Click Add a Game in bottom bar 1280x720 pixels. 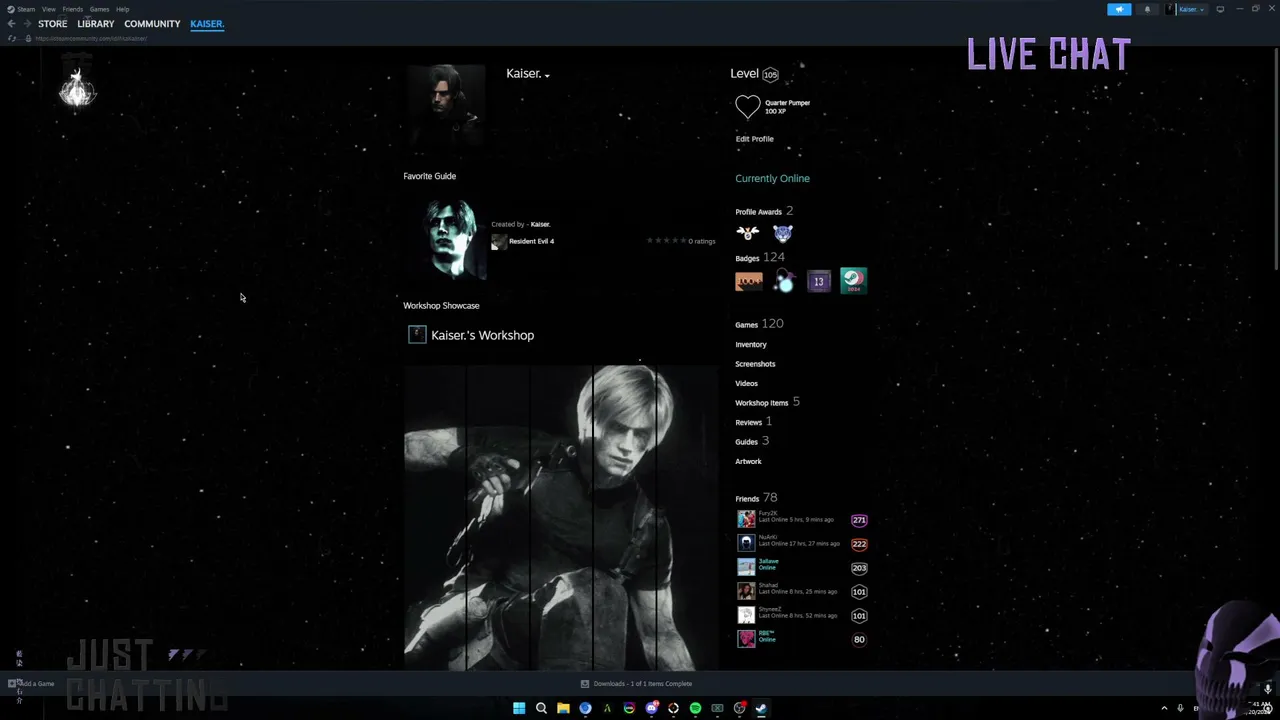pos(31,684)
